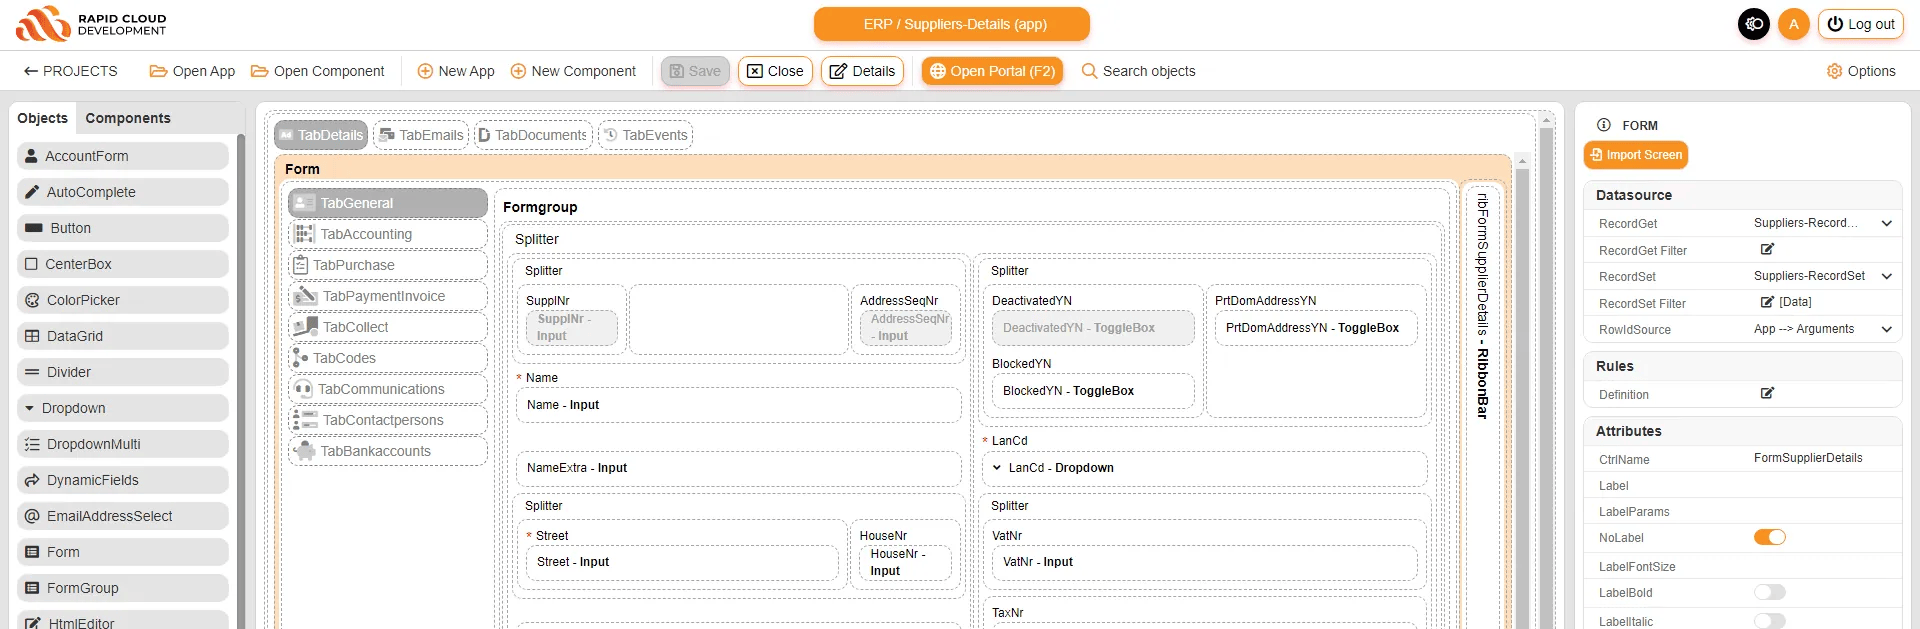This screenshot has width=1920, height=629.
Task: Enable the LabelBold toggle
Action: [x=1769, y=592]
